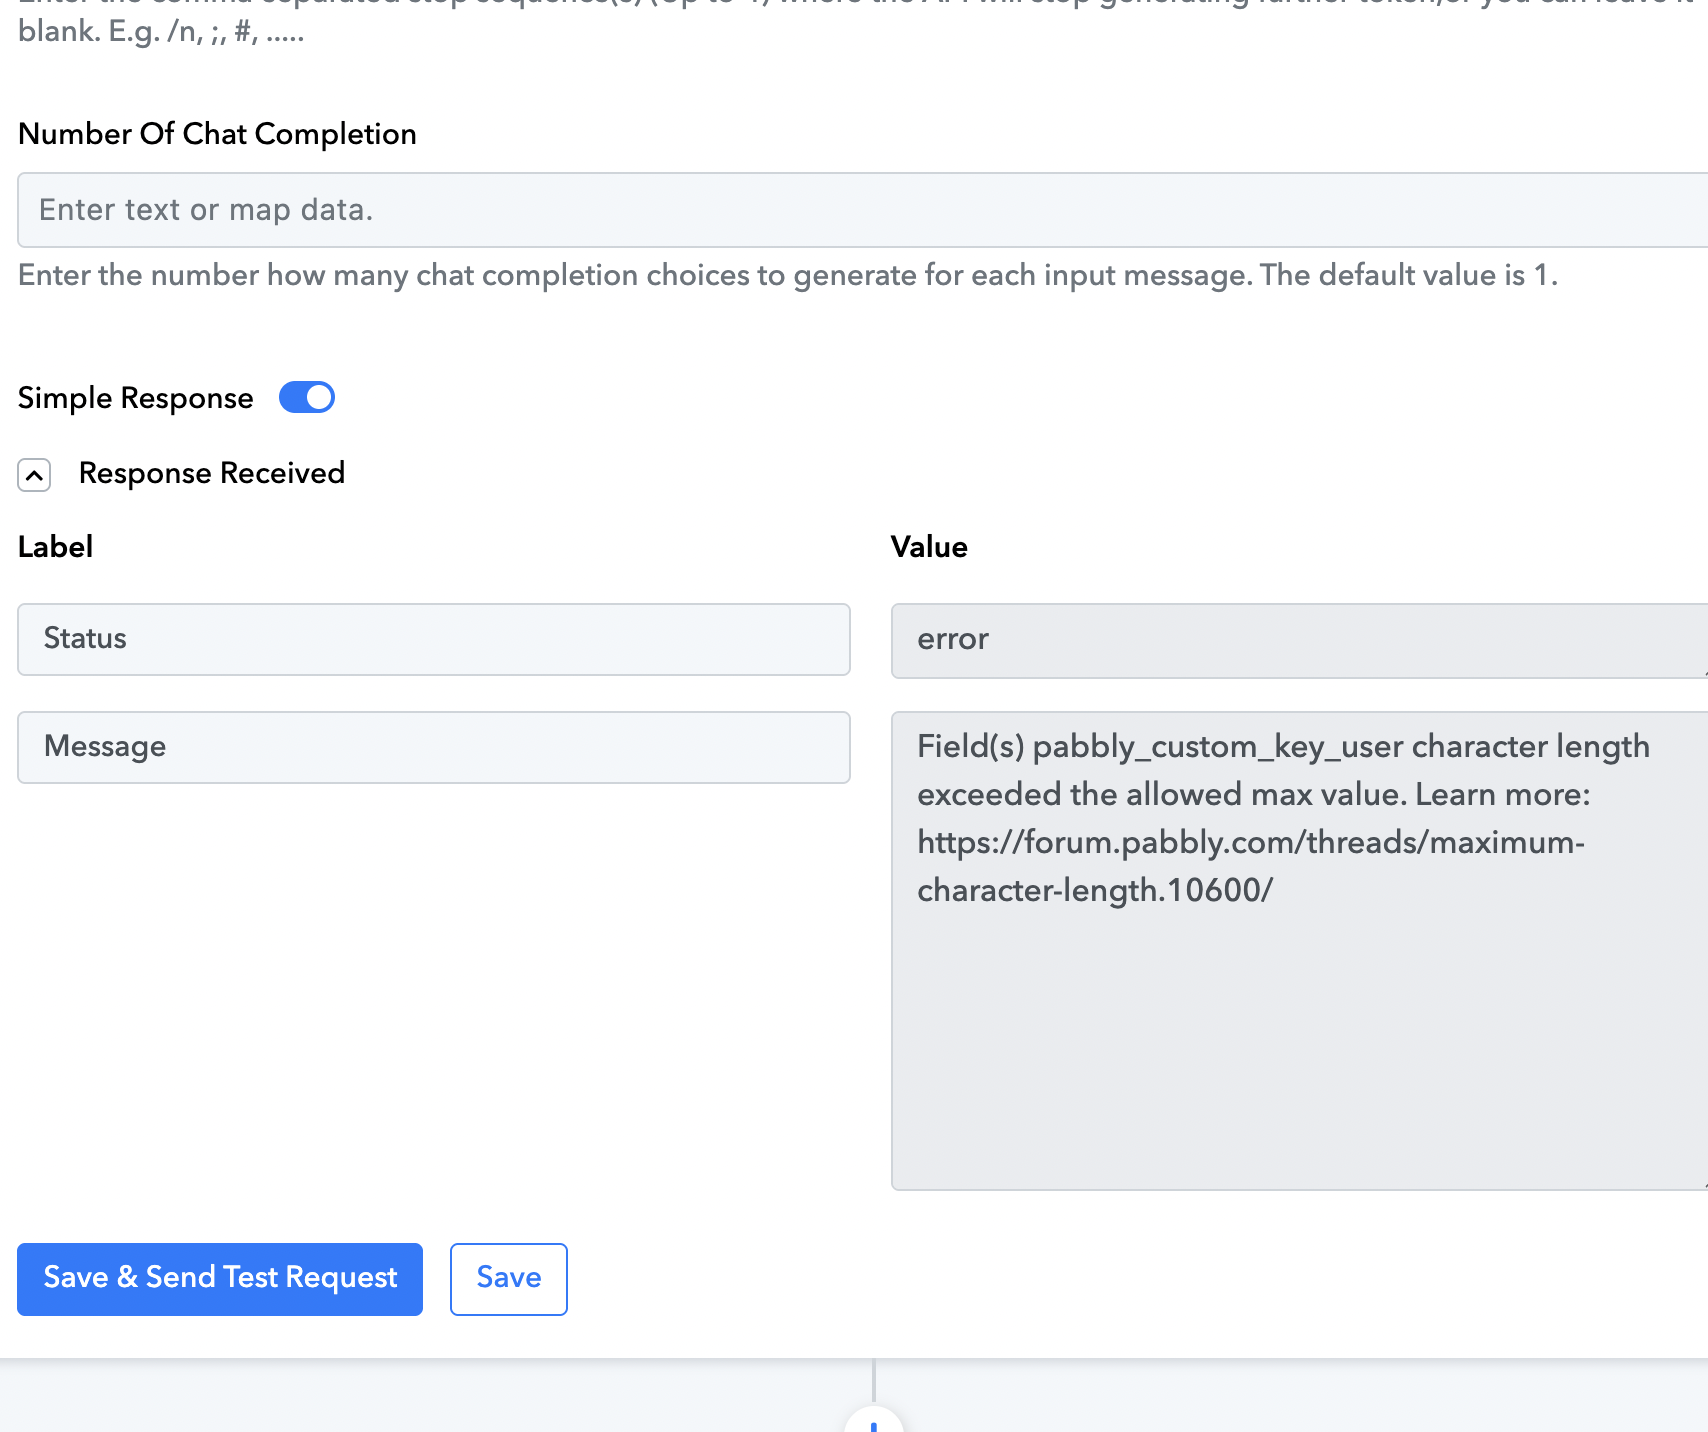
Task: Select the Message label field
Action: click(x=434, y=747)
